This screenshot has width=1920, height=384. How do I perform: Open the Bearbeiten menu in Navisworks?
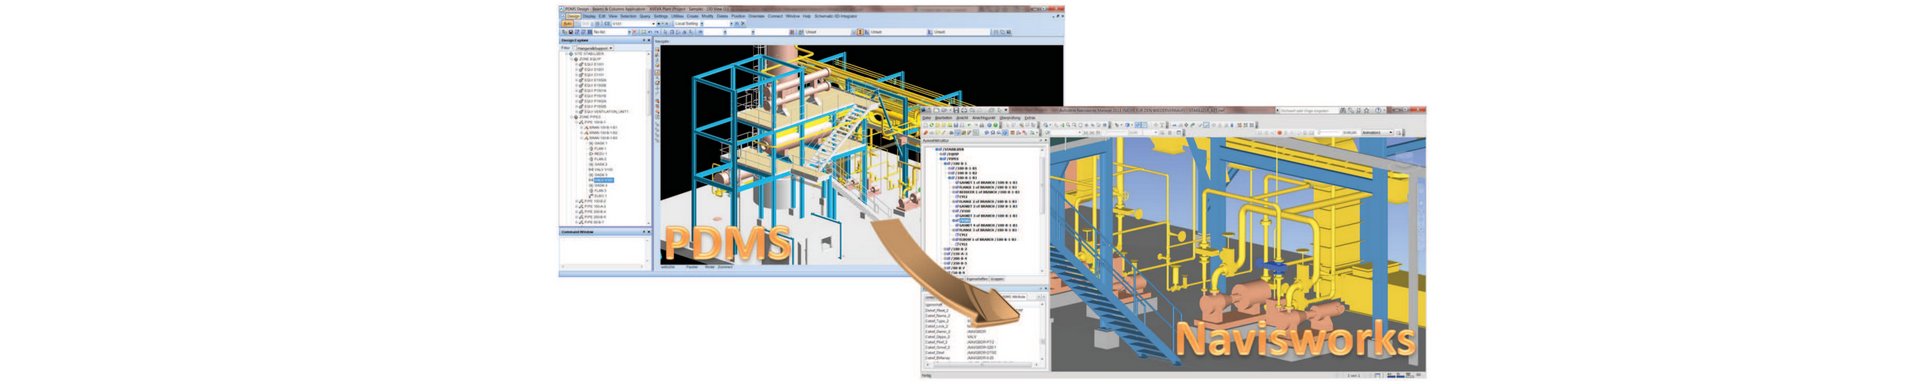click(944, 118)
